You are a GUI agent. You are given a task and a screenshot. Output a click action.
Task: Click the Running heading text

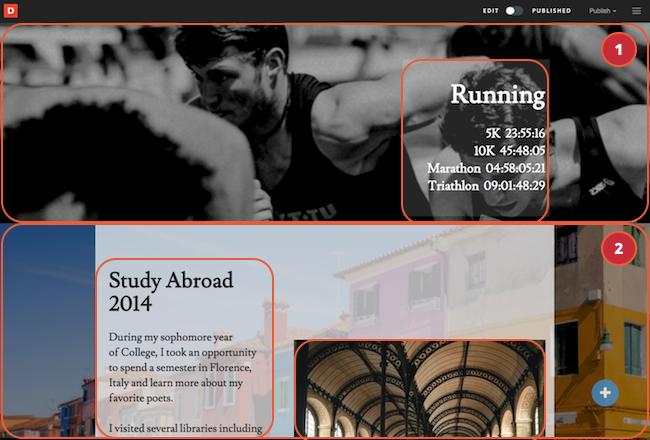[x=497, y=95]
